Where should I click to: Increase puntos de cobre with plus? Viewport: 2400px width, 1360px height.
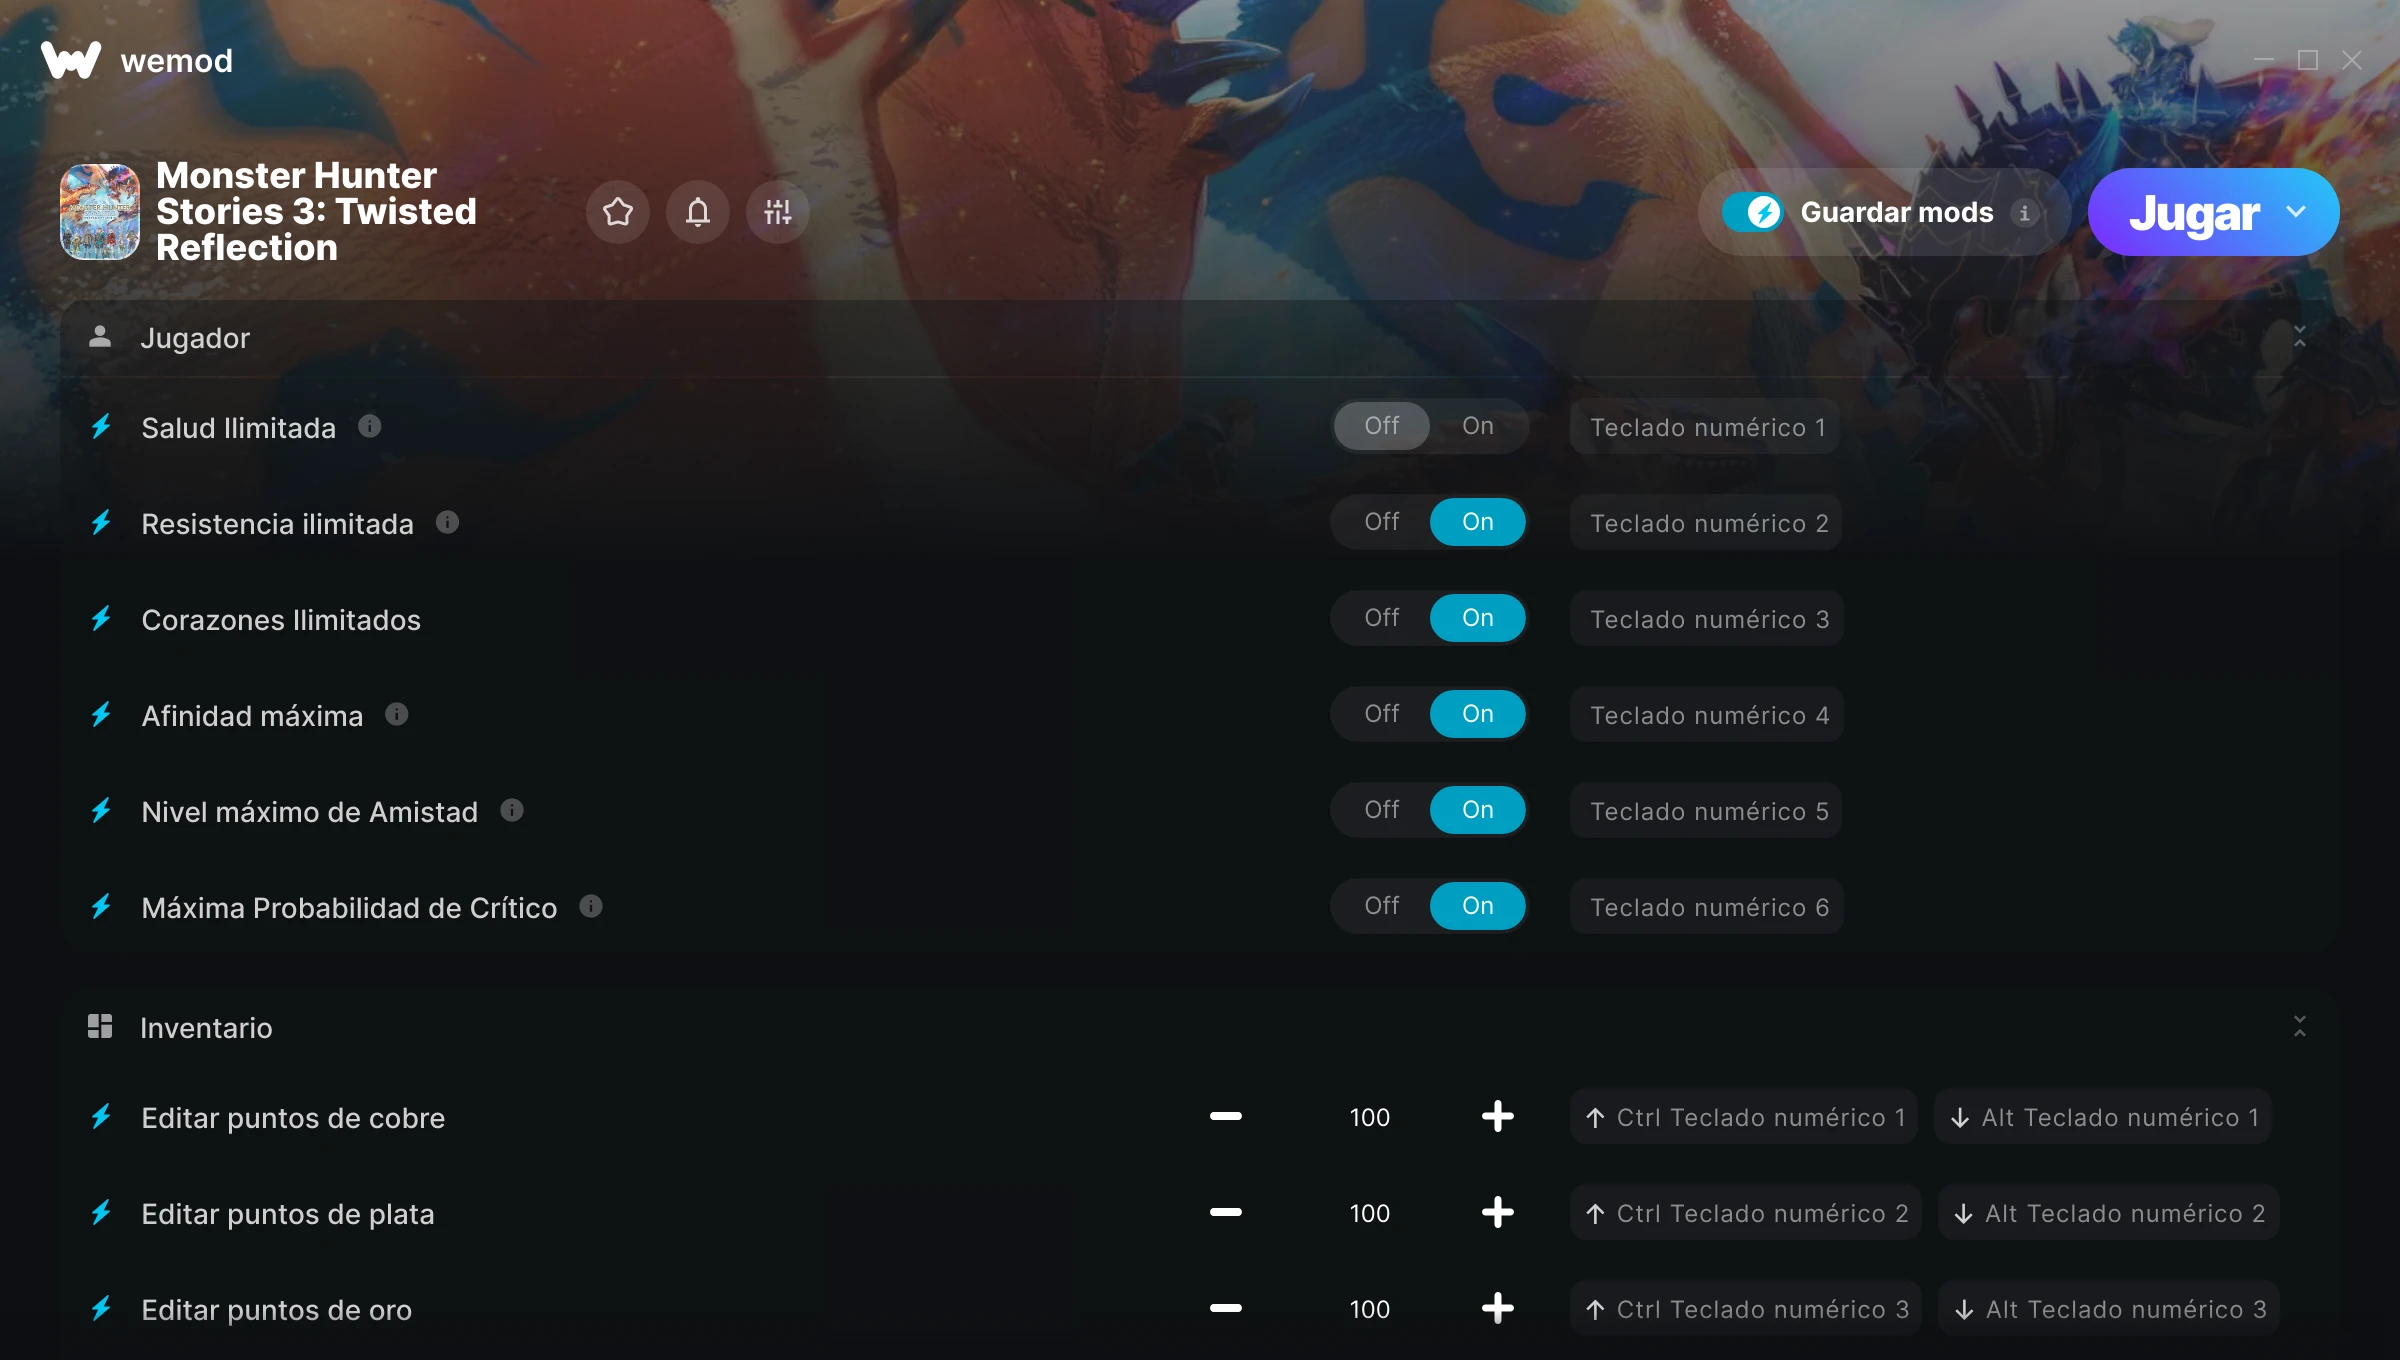pyautogui.click(x=1497, y=1117)
